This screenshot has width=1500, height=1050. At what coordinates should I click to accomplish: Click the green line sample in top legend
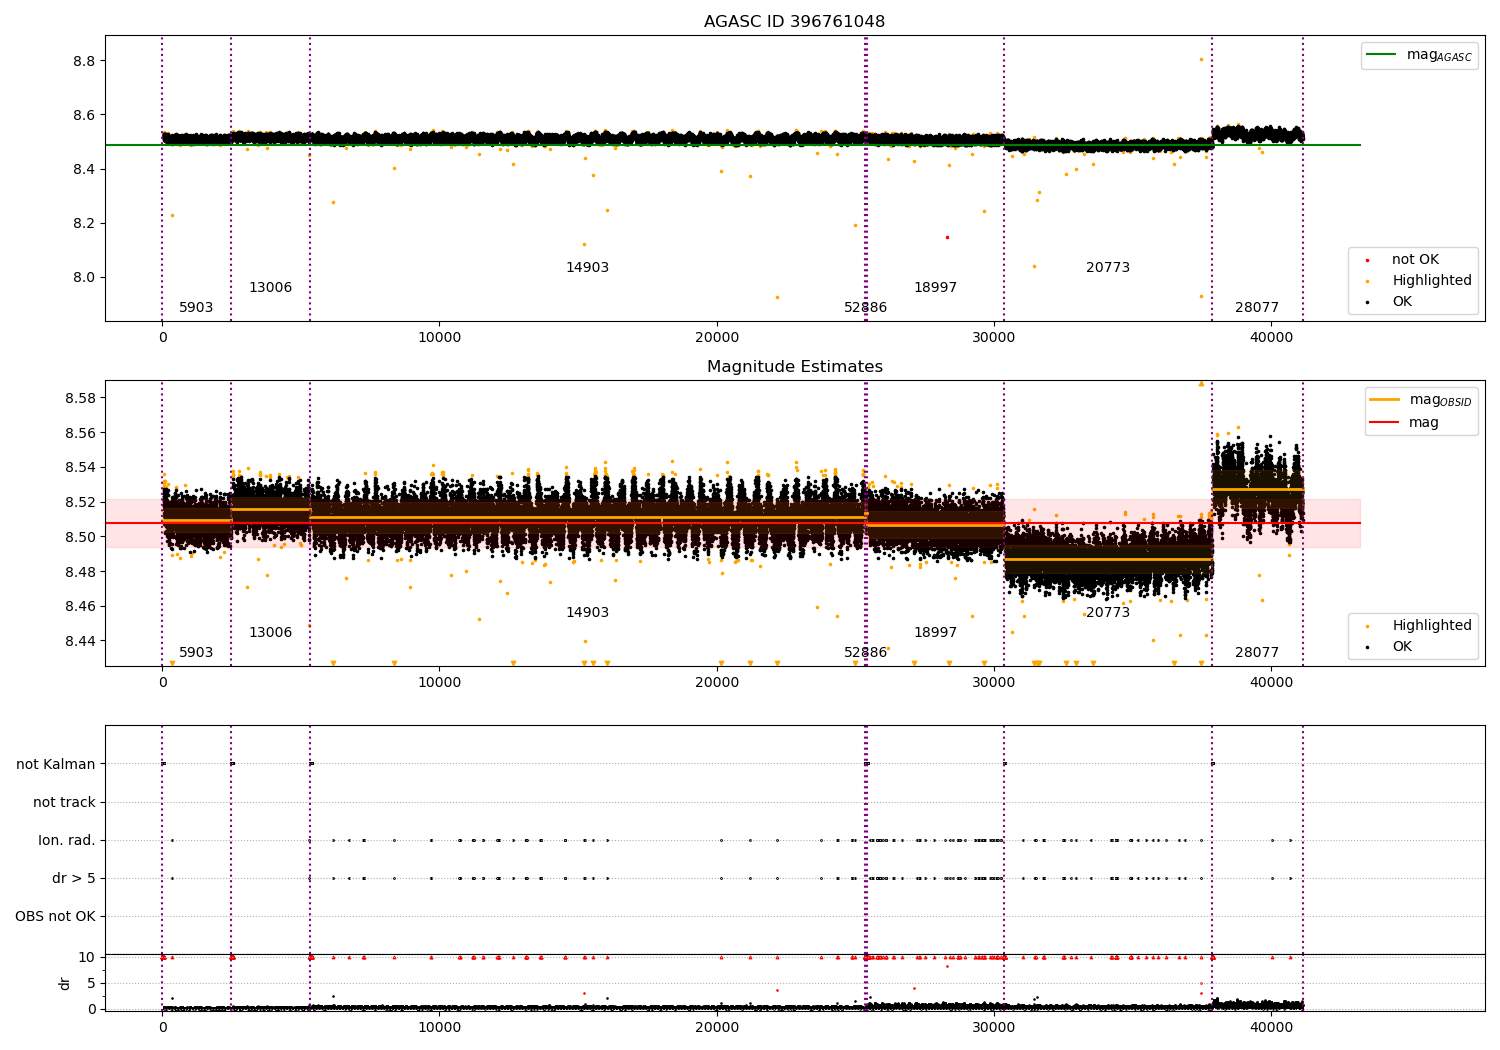(x=1381, y=55)
